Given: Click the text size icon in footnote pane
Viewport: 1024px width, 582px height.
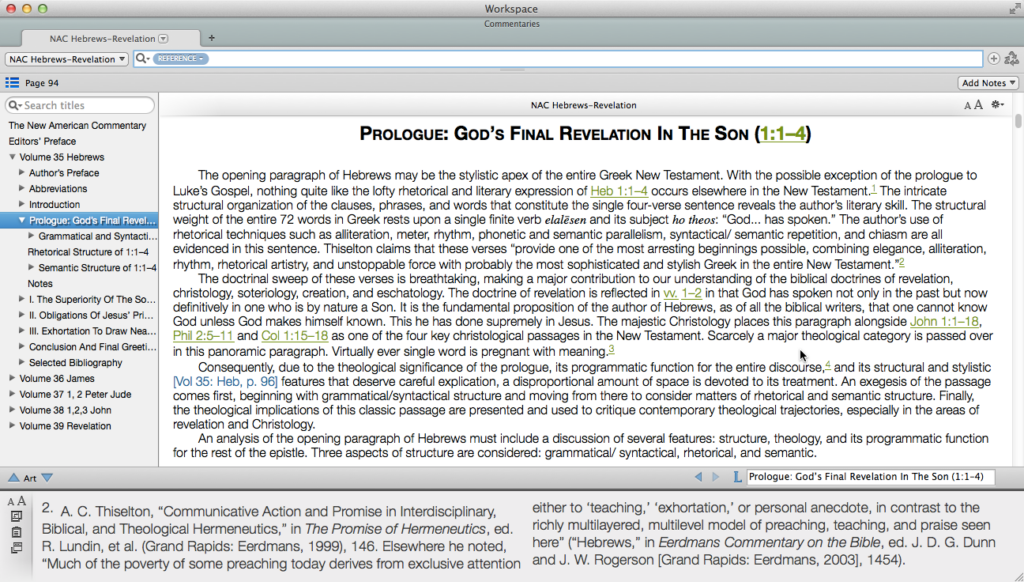Looking at the screenshot, I should click(17, 501).
